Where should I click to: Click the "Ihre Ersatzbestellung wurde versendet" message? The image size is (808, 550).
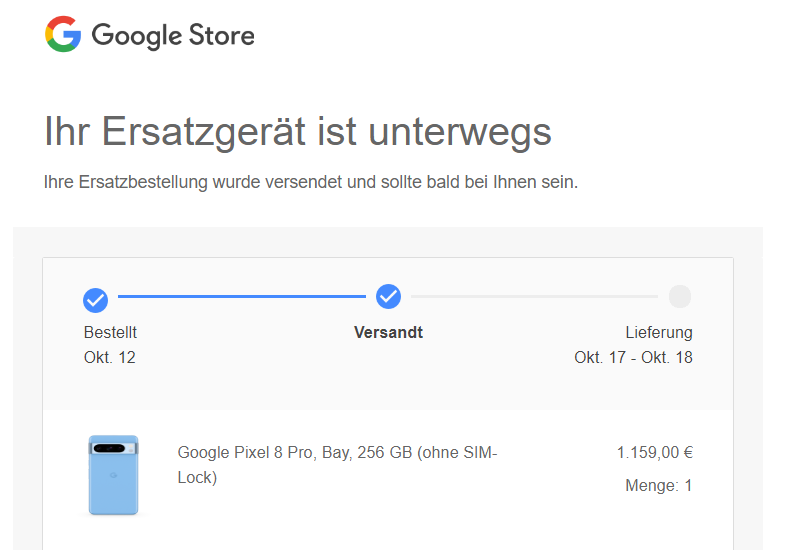311,183
